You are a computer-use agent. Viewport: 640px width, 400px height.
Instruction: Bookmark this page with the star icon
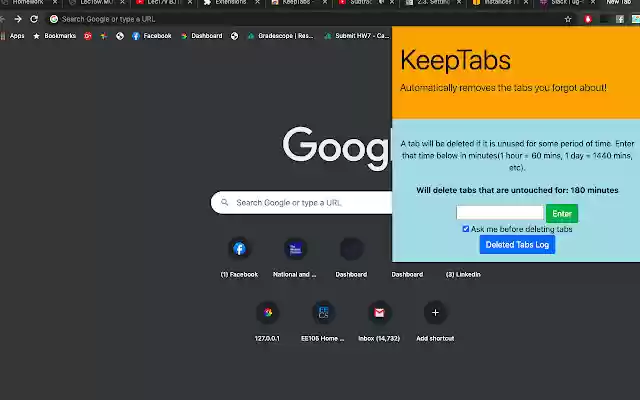pyautogui.click(x=568, y=19)
